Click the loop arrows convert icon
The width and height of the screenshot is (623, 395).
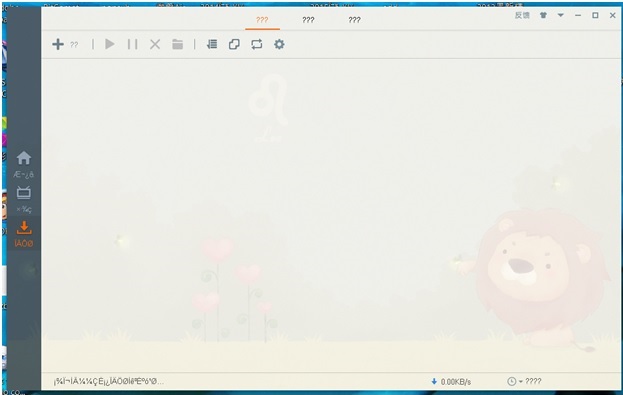(x=257, y=44)
